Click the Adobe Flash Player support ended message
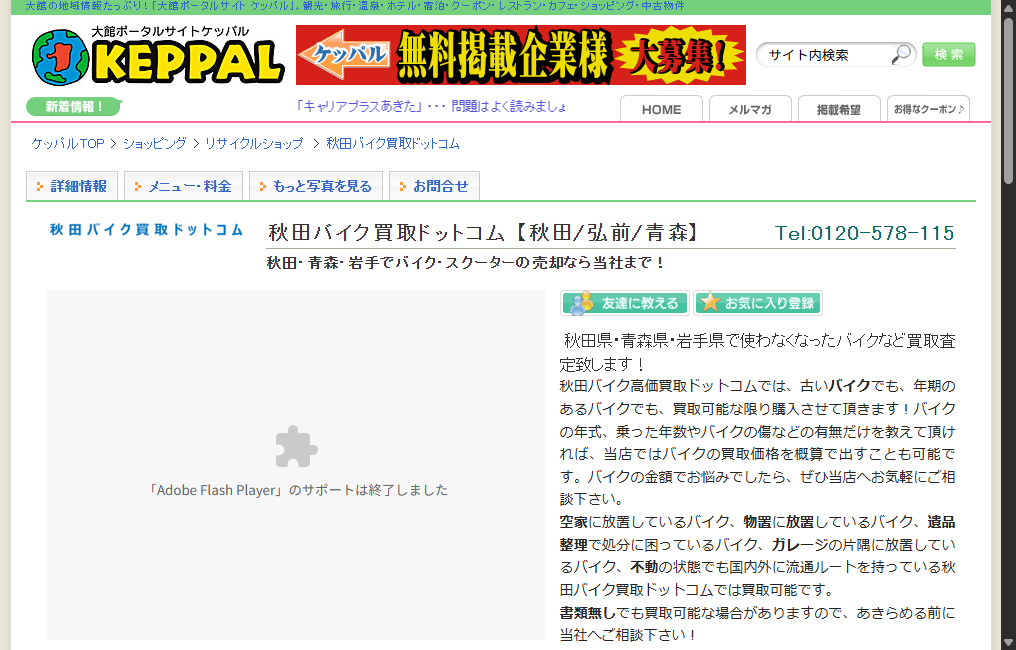This screenshot has height=650, width=1016. 297,490
